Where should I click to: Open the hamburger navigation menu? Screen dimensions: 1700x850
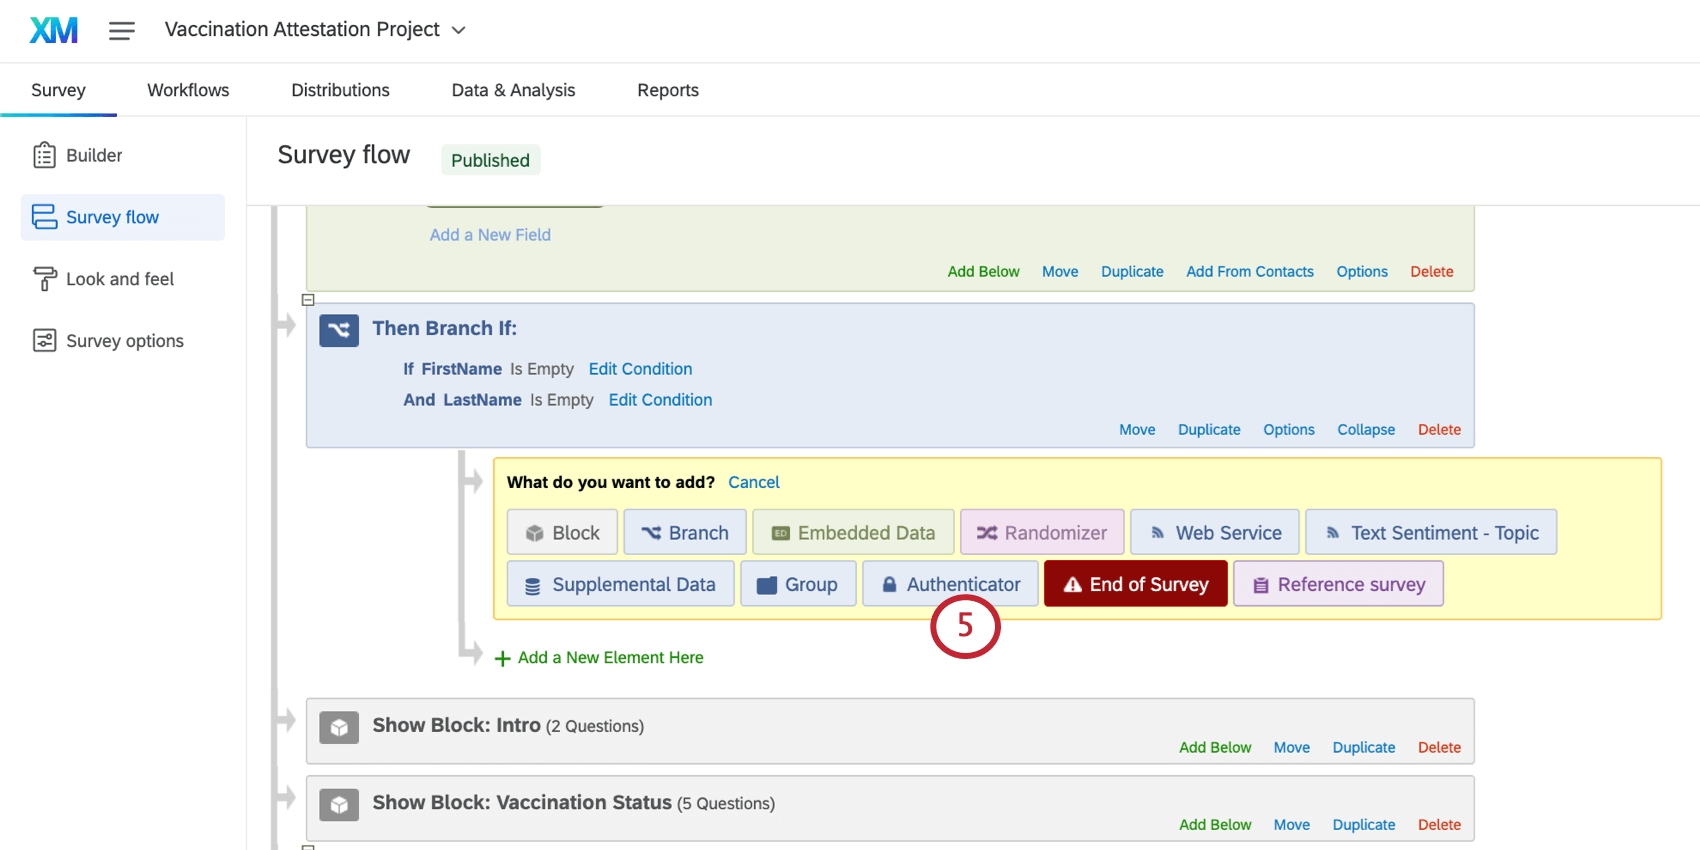coord(122,31)
